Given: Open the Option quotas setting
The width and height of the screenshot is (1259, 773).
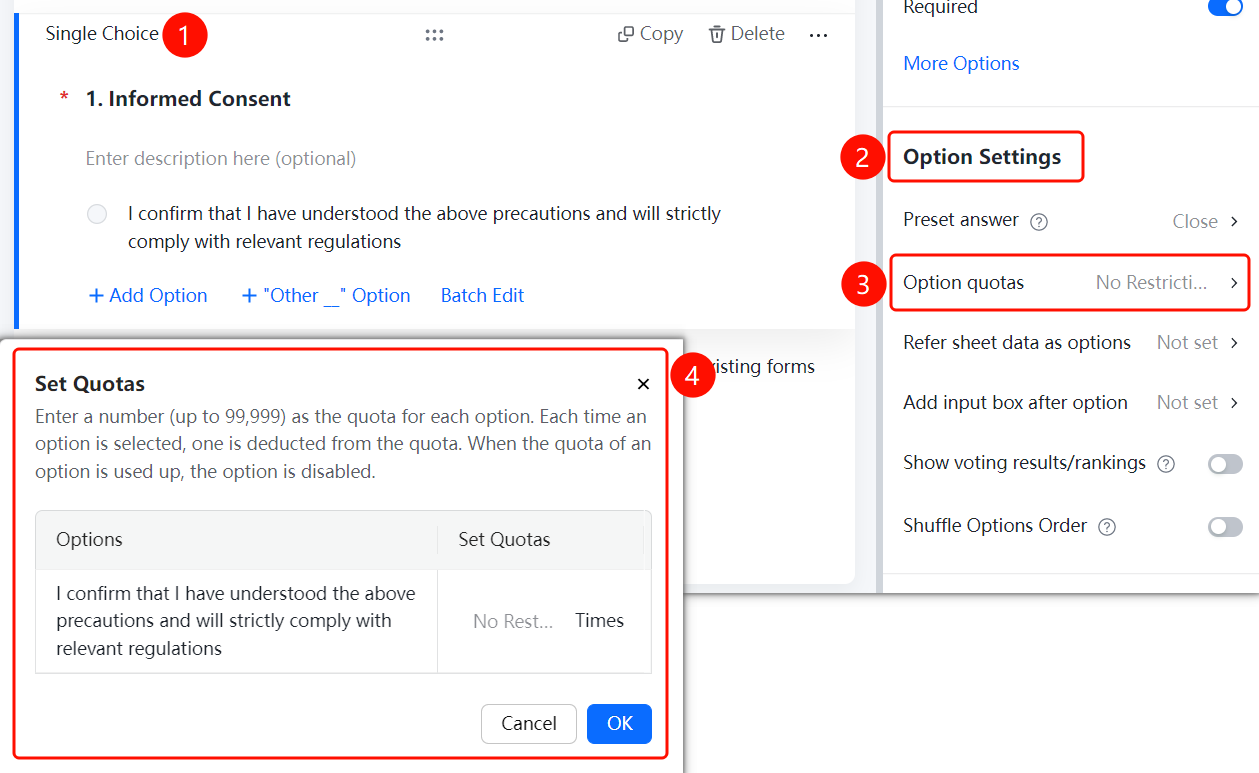Looking at the screenshot, I should [x=1071, y=283].
